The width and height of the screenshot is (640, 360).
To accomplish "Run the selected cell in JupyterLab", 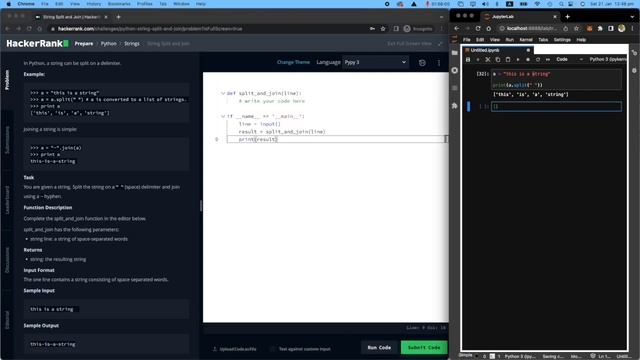I will tap(518, 60).
